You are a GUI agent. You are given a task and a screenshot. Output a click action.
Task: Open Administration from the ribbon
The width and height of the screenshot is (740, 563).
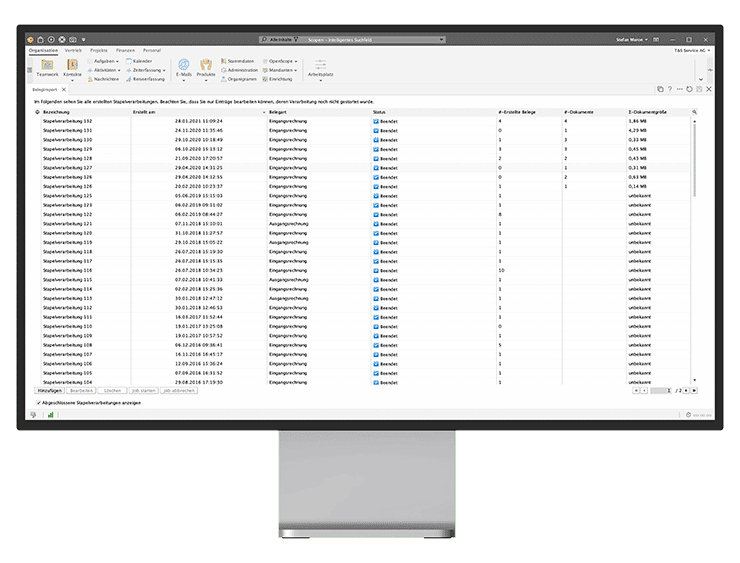point(239,70)
